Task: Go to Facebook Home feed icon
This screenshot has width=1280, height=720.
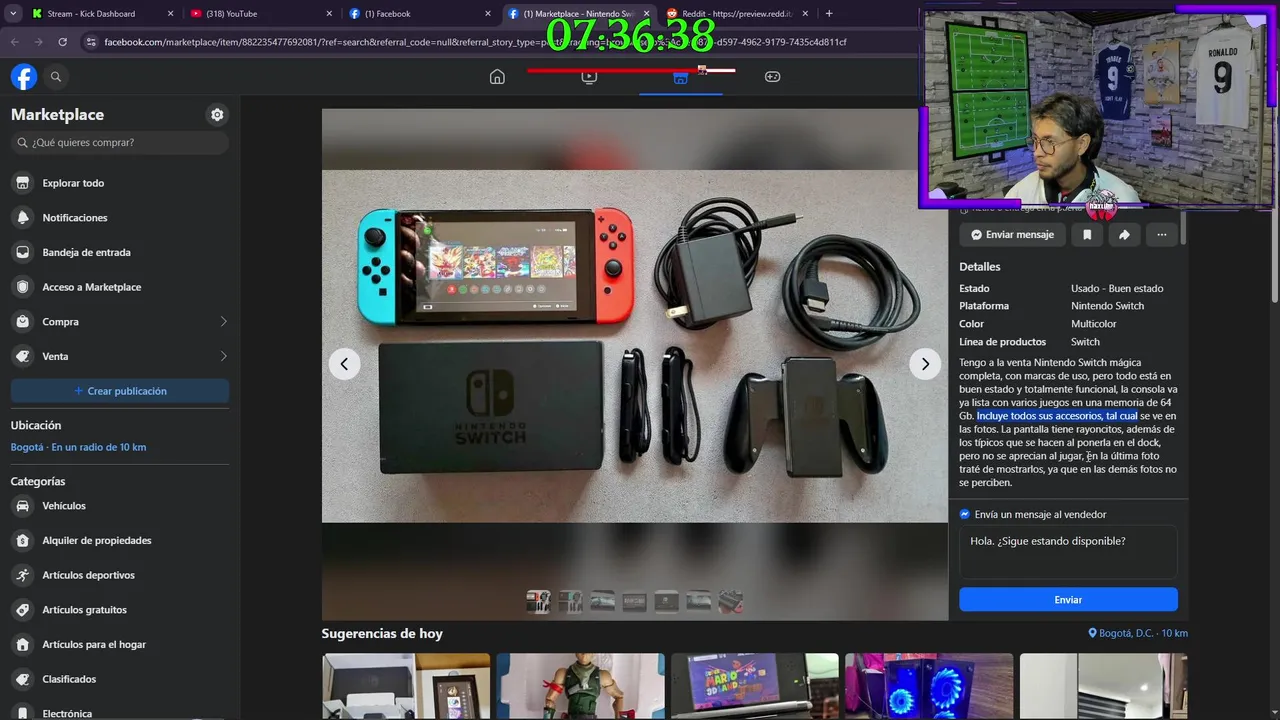Action: [x=497, y=77]
